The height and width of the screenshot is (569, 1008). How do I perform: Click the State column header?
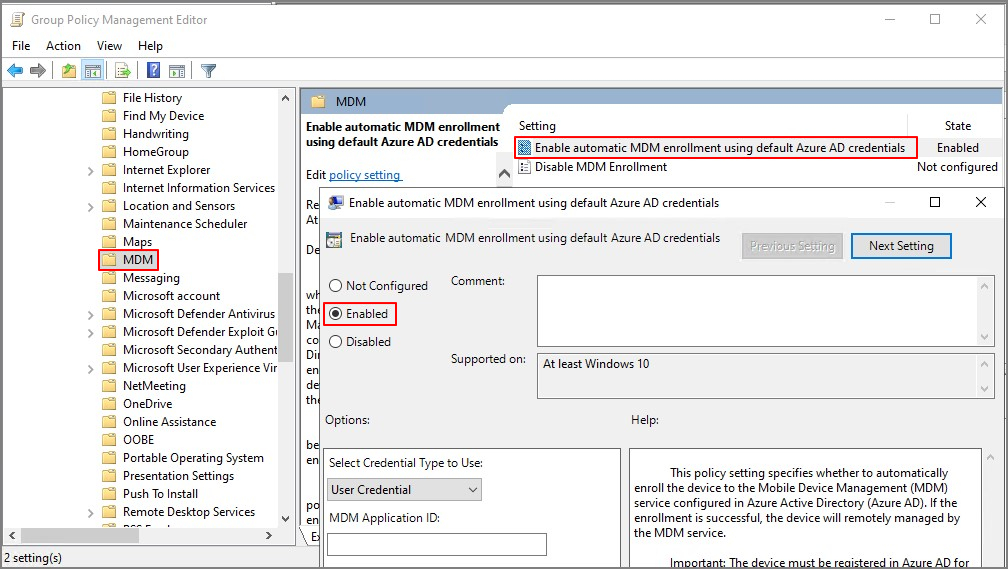958,126
